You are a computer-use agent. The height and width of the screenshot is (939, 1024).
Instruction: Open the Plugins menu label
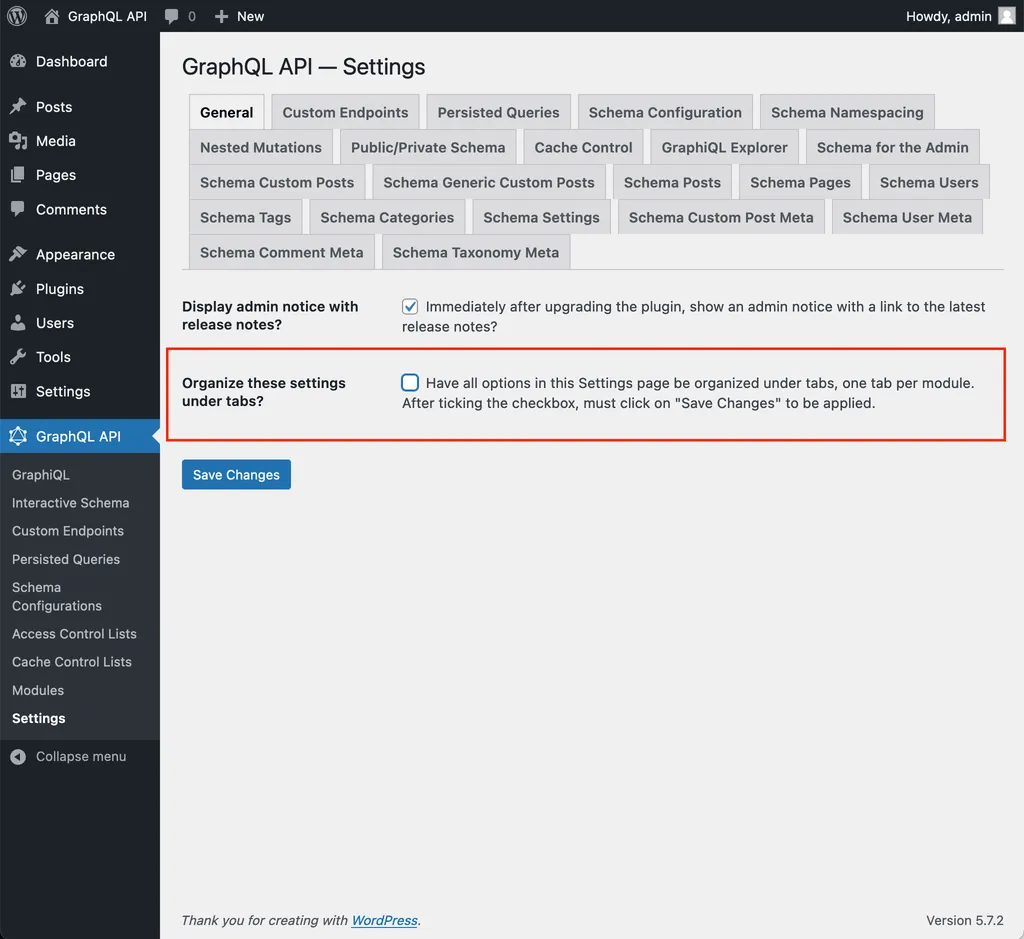(x=59, y=289)
